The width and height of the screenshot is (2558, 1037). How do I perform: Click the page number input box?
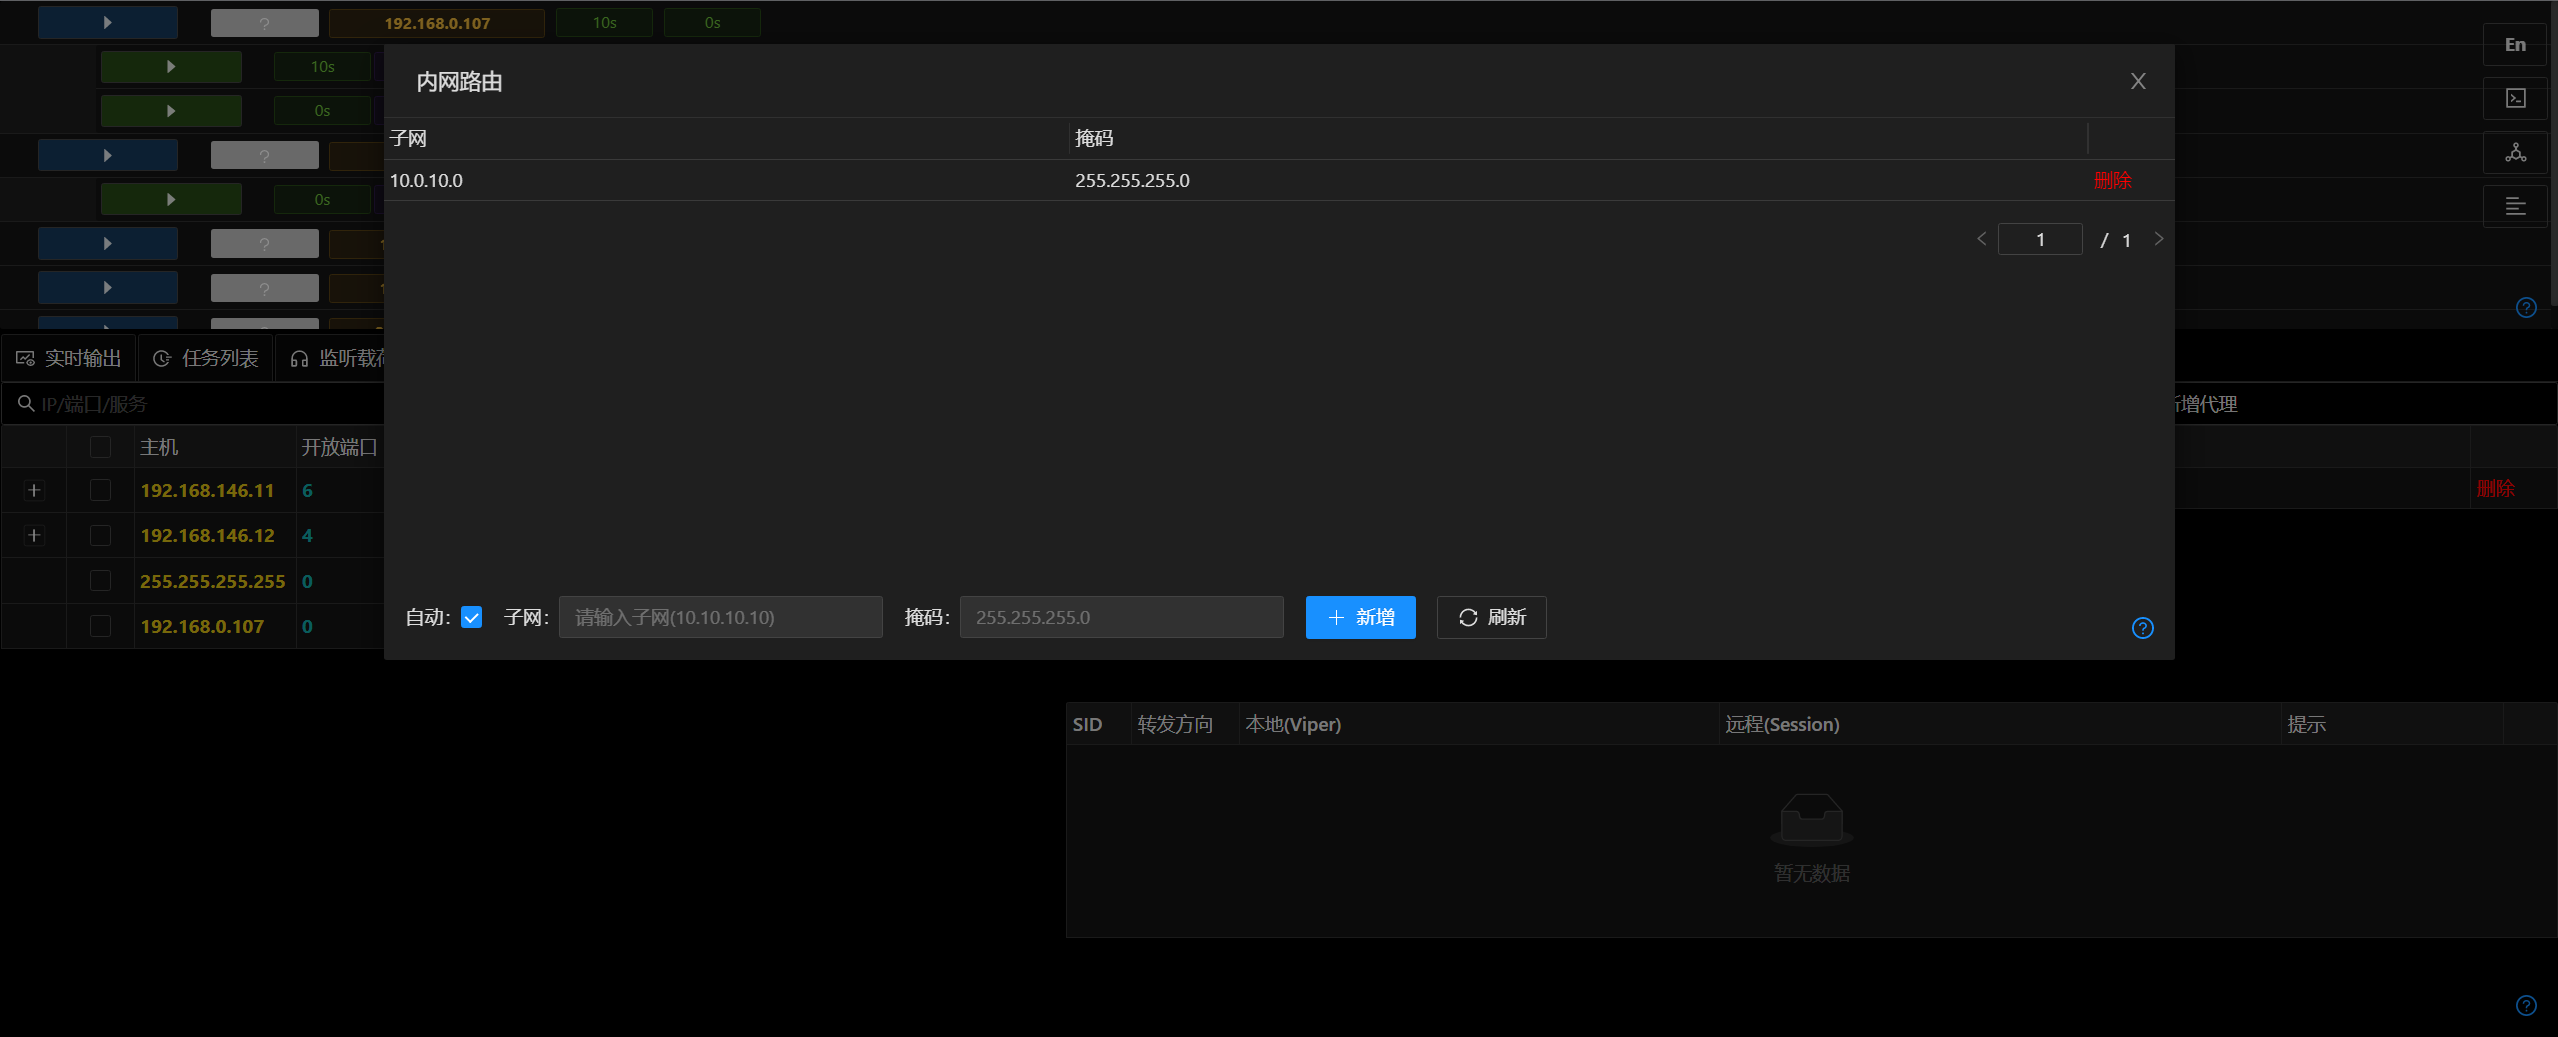[x=2040, y=239]
